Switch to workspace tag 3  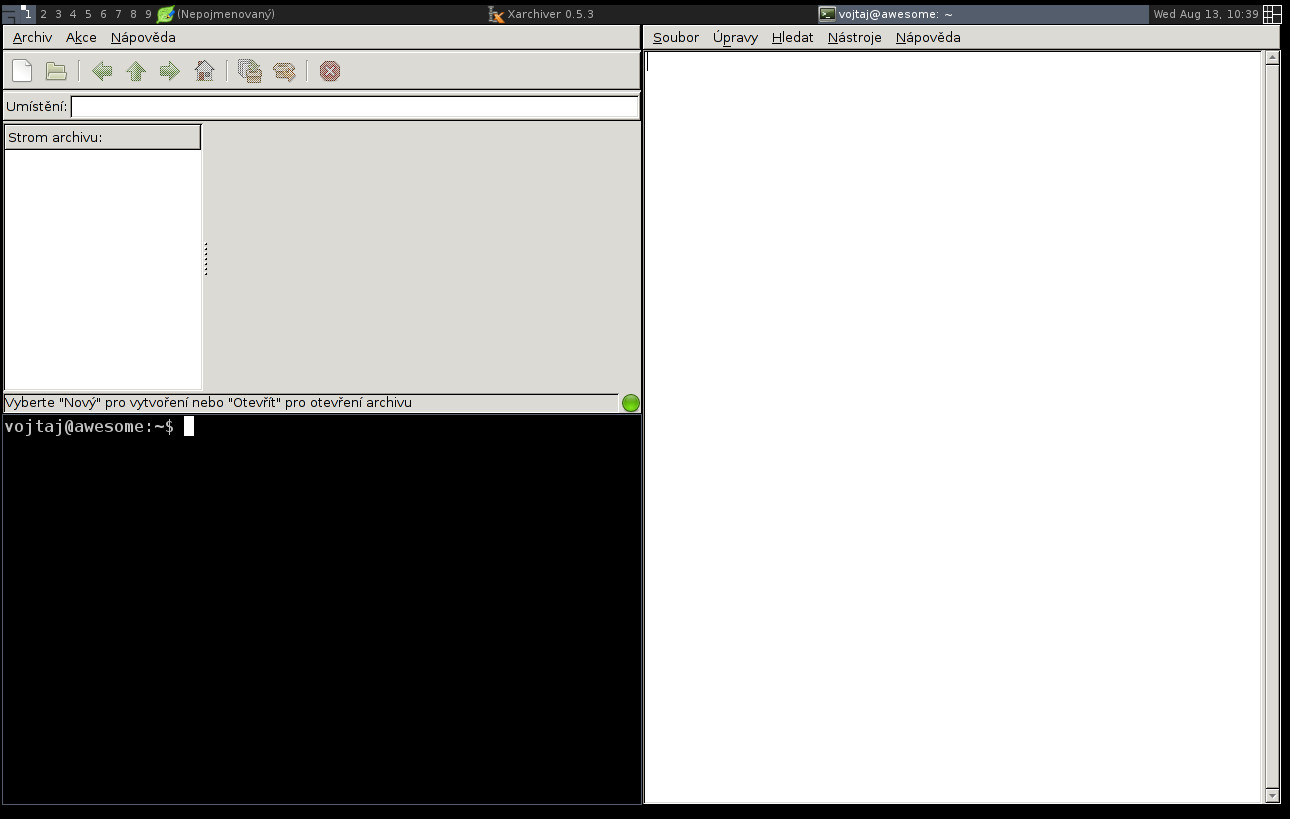[x=58, y=14]
